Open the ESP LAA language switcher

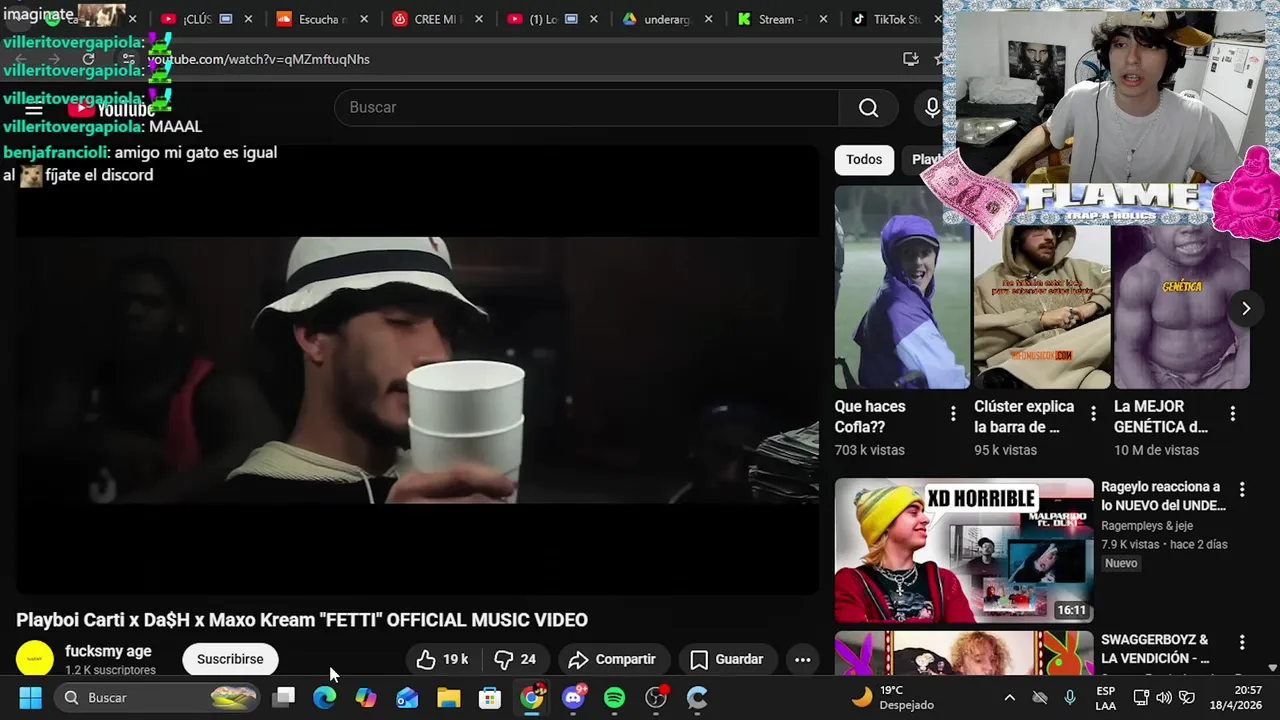click(1105, 697)
